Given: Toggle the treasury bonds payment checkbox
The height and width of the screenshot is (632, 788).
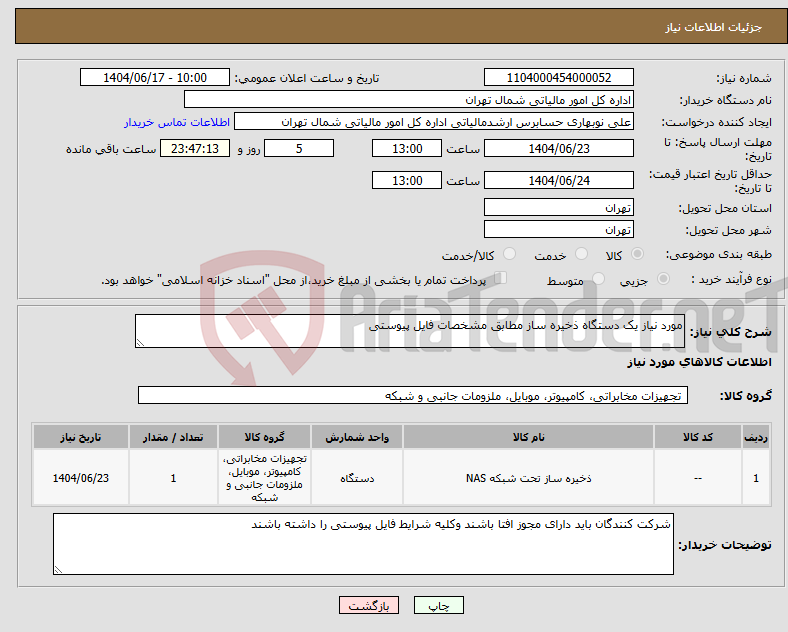Looking at the screenshot, I should click(x=501, y=278).
